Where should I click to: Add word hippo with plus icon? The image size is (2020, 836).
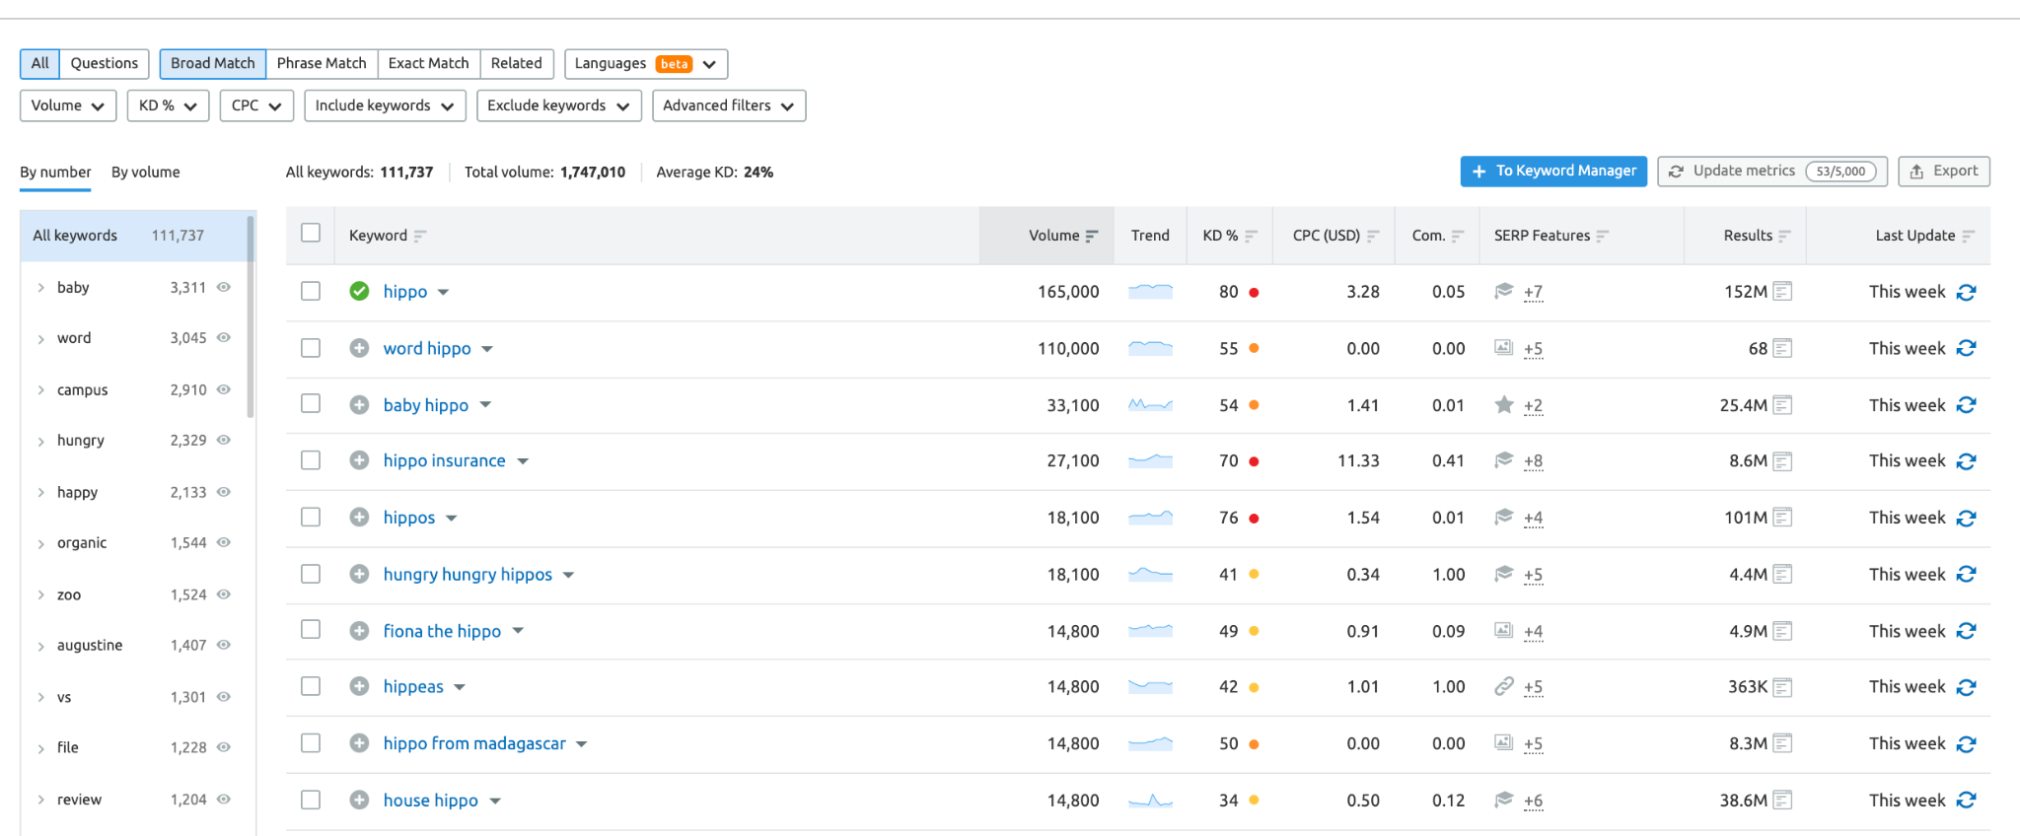point(359,348)
